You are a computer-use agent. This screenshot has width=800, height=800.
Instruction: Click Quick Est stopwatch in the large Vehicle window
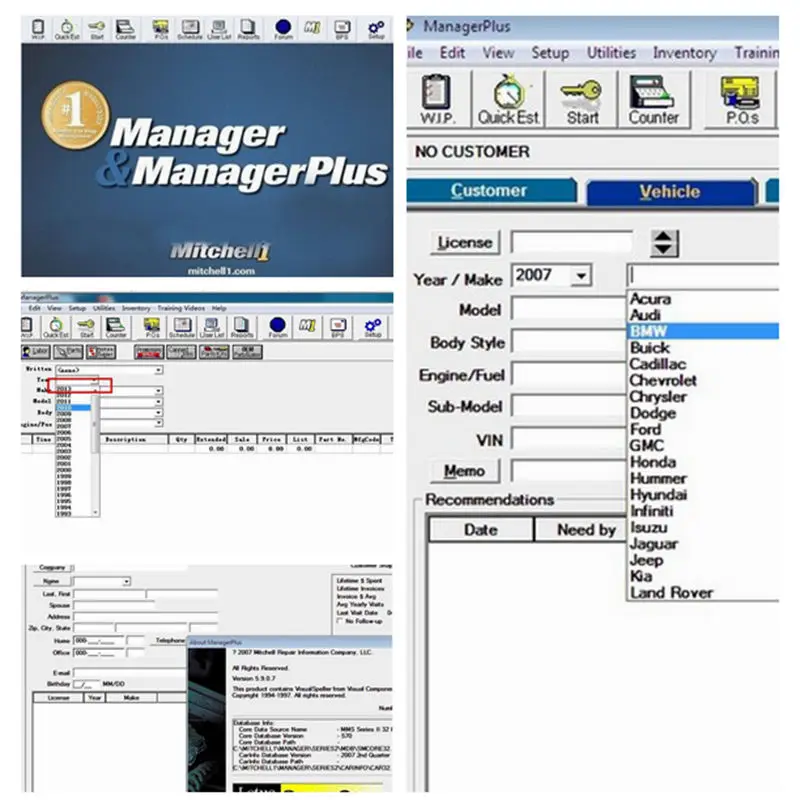[x=508, y=100]
